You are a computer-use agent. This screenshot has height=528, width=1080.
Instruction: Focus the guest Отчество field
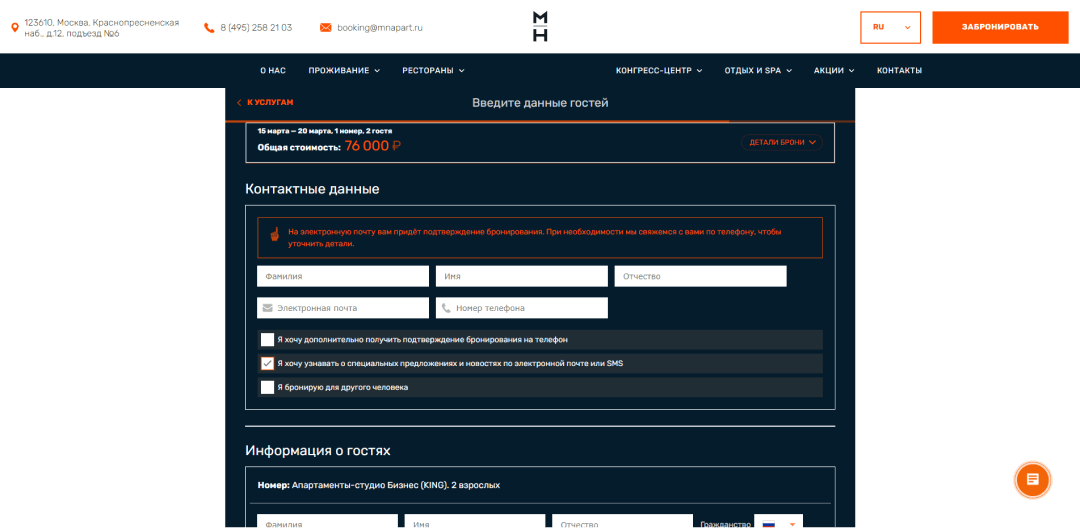click(622, 521)
